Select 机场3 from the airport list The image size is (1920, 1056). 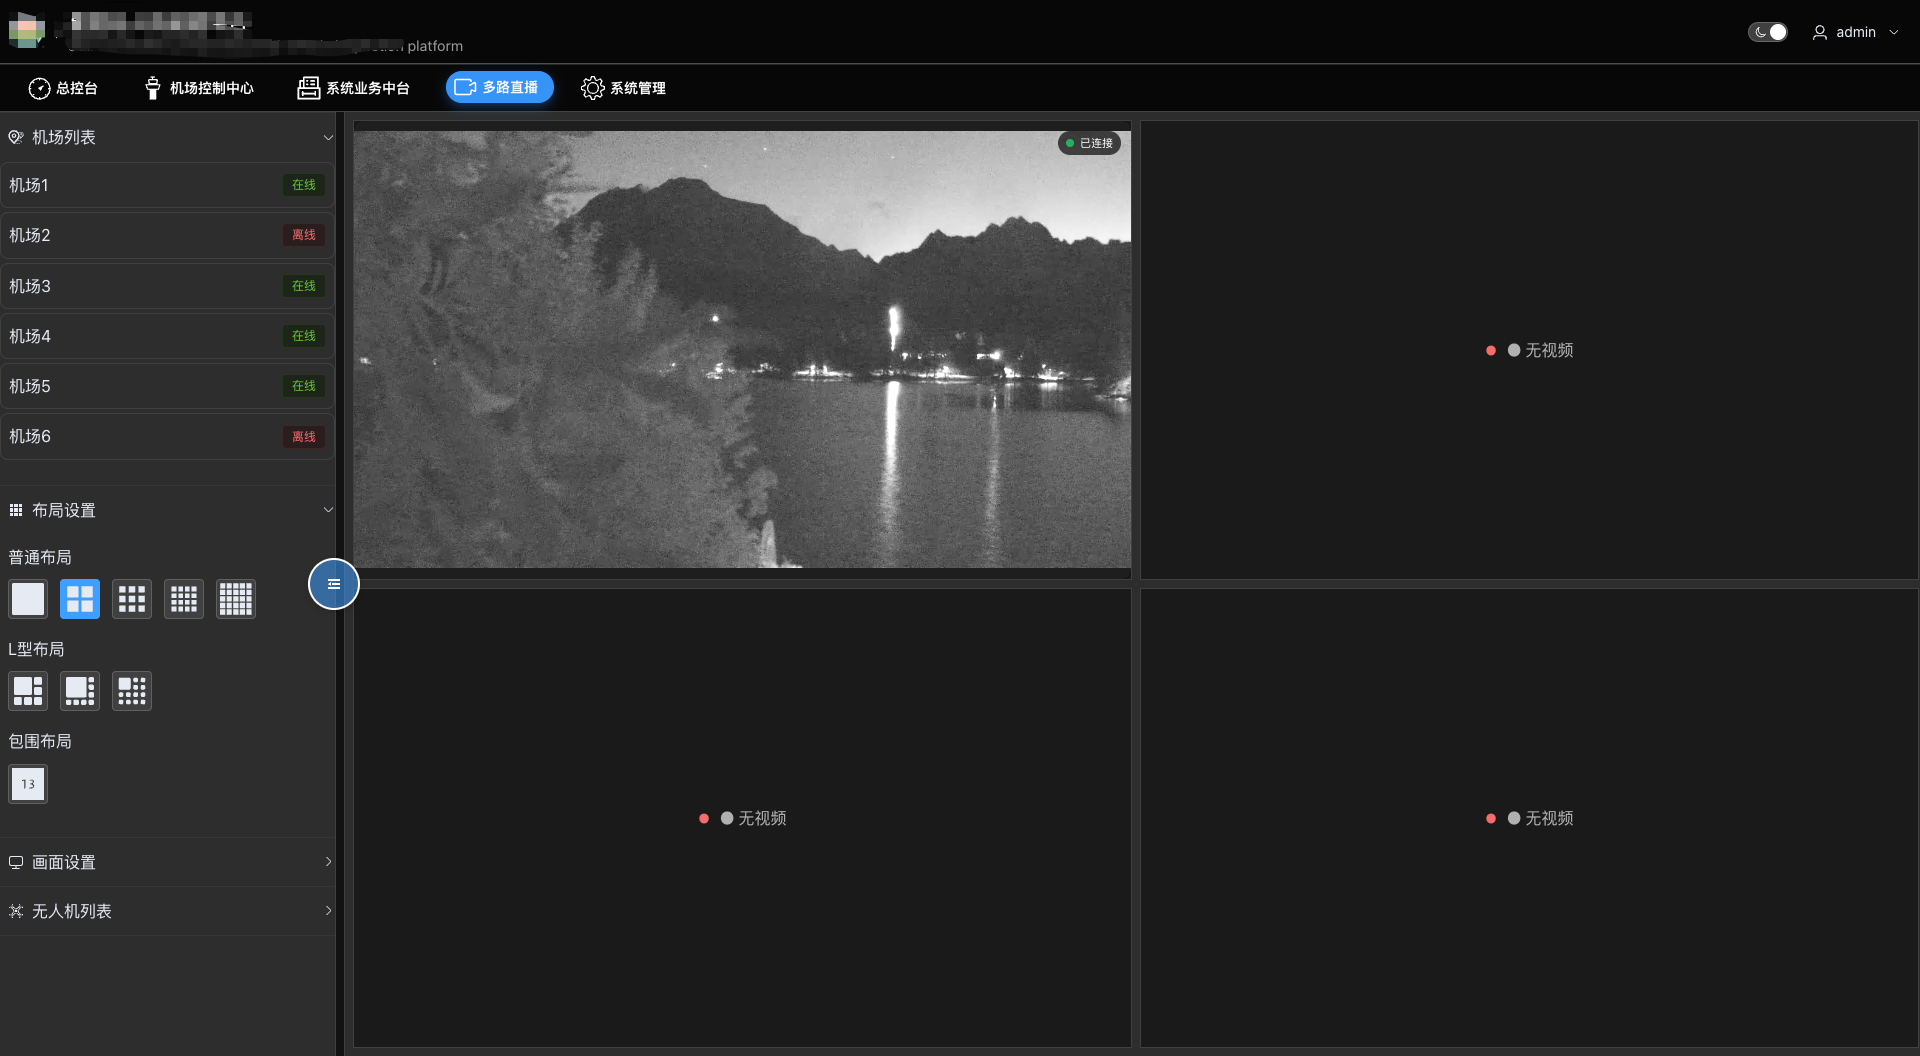(167, 286)
